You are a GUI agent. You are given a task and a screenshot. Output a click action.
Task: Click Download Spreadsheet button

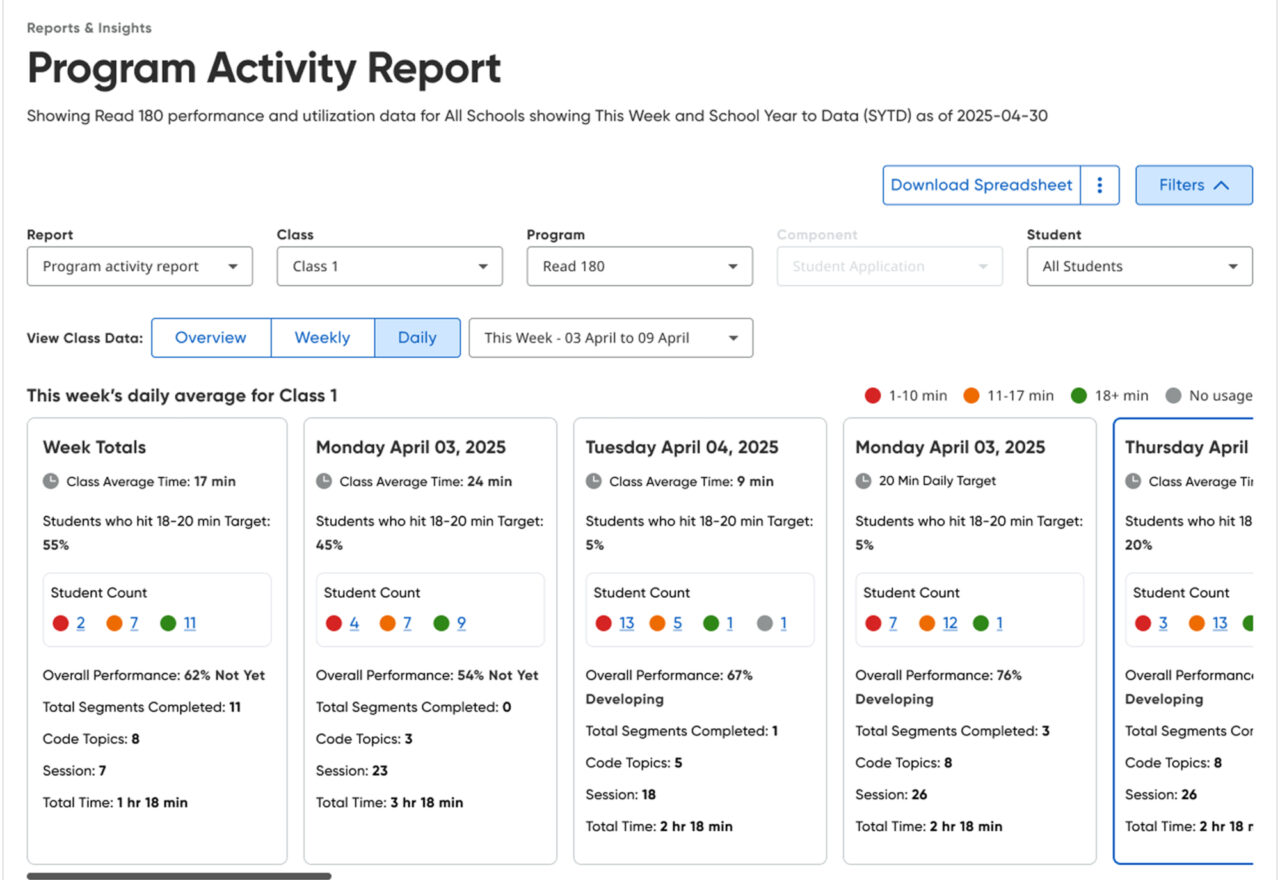[981, 185]
